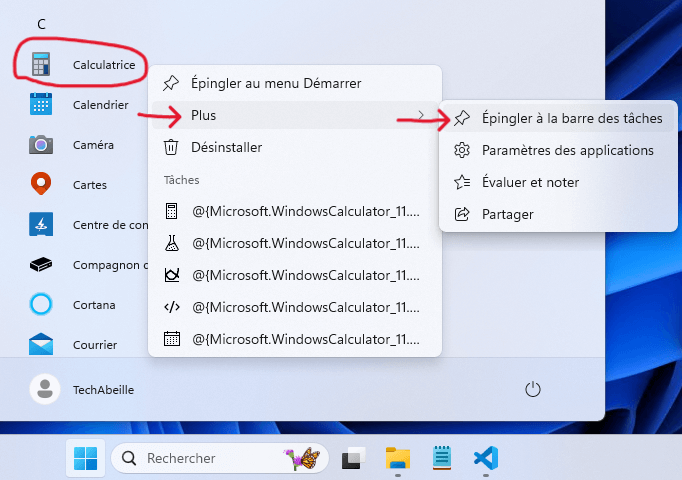Click the Calendrier app name
The height and width of the screenshot is (480, 682).
point(100,105)
